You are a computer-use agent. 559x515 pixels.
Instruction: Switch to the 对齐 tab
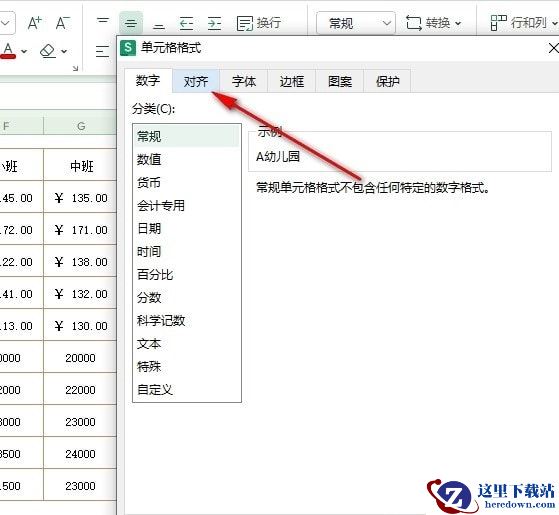196,81
